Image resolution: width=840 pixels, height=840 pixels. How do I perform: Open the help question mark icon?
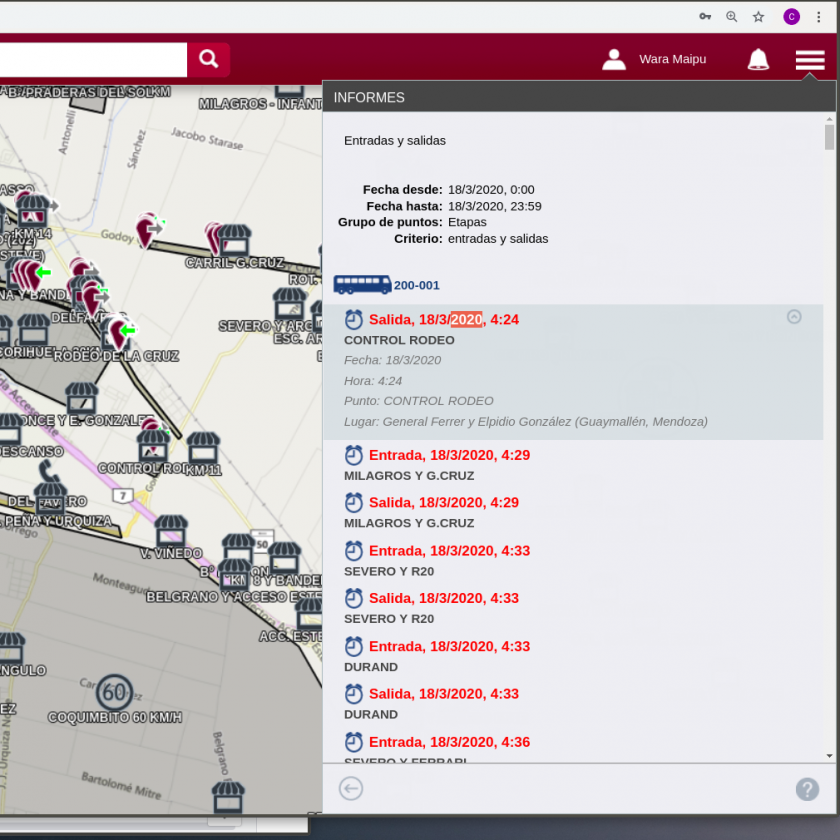click(x=807, y=789)
